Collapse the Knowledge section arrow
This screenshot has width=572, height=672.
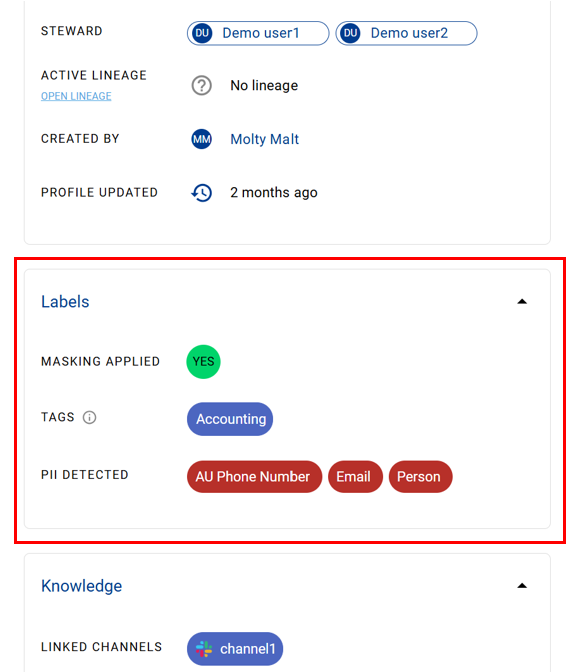point(522,586)
